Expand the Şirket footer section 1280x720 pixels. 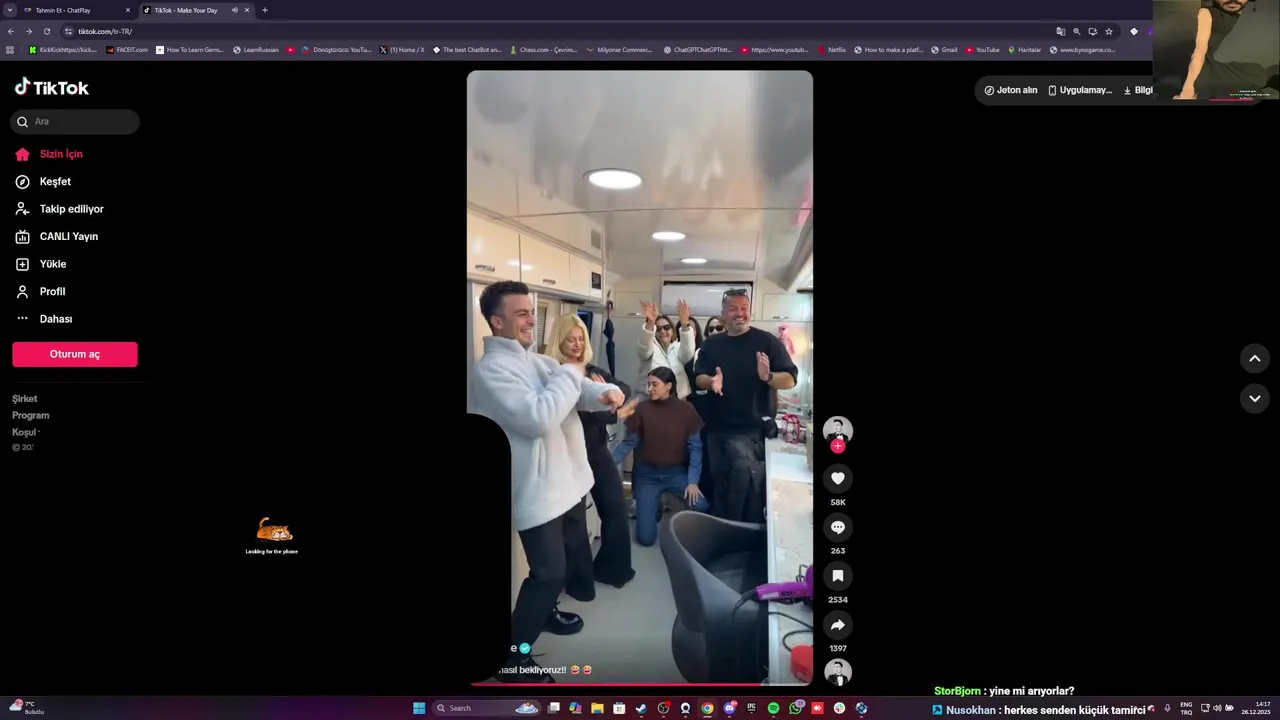(x=25, y=399)
